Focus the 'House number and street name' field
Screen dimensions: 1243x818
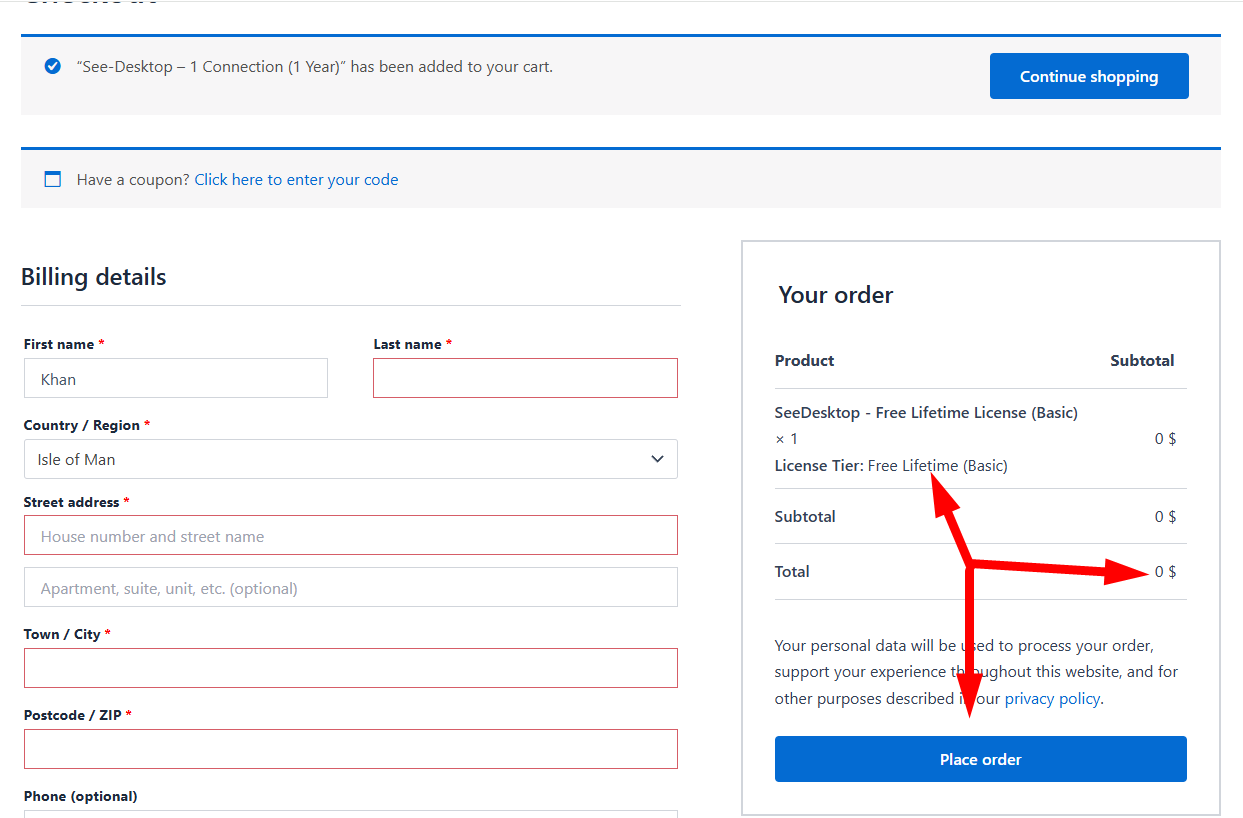[351, 535]
